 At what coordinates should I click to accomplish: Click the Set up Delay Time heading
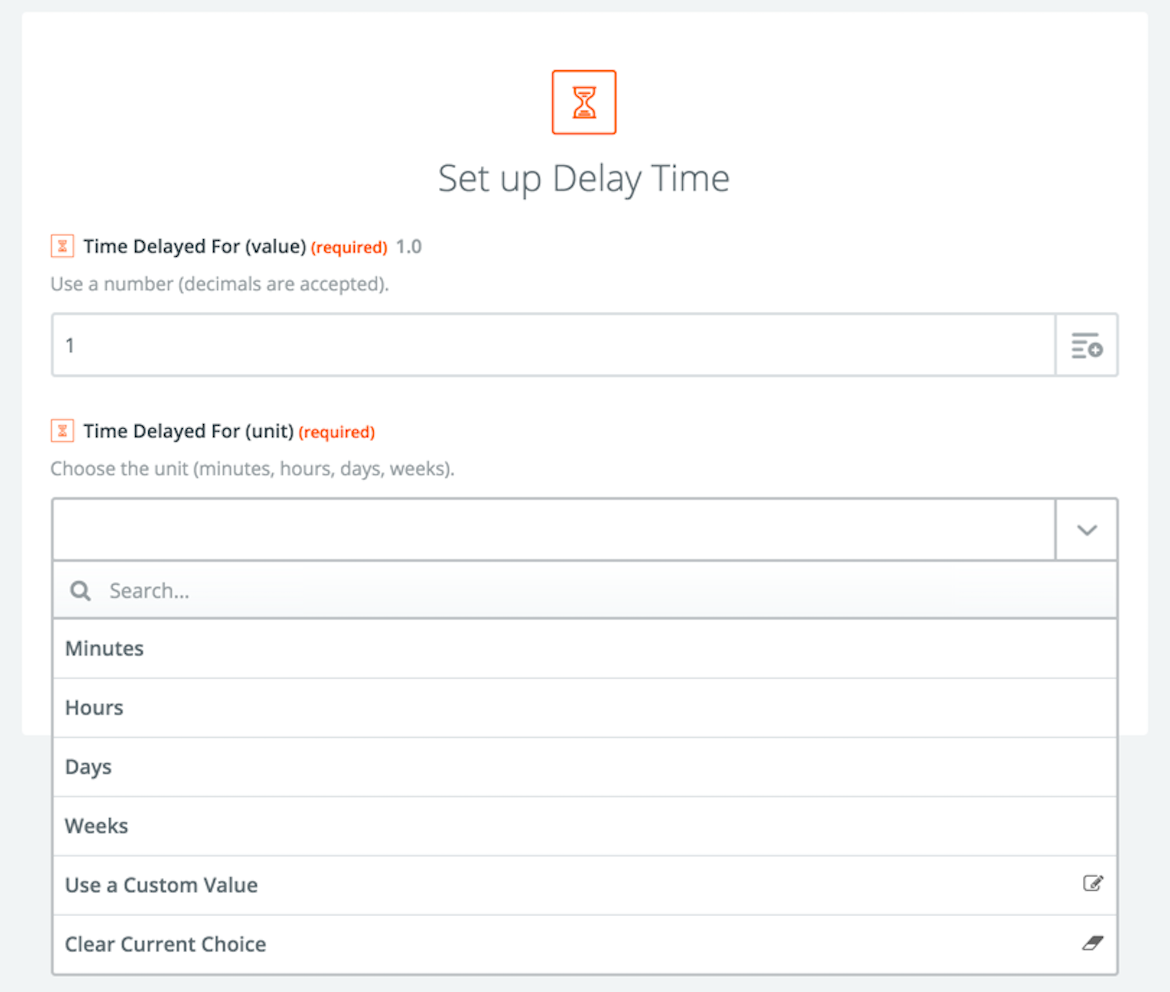584,179
